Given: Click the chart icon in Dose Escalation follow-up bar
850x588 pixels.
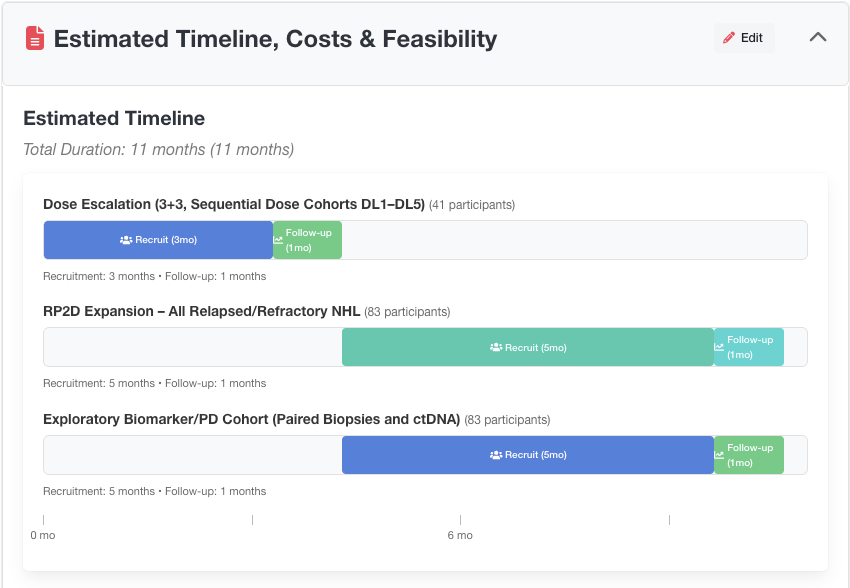Looking at the screenshot, I should pyautogui.click(x=278, y=240).
